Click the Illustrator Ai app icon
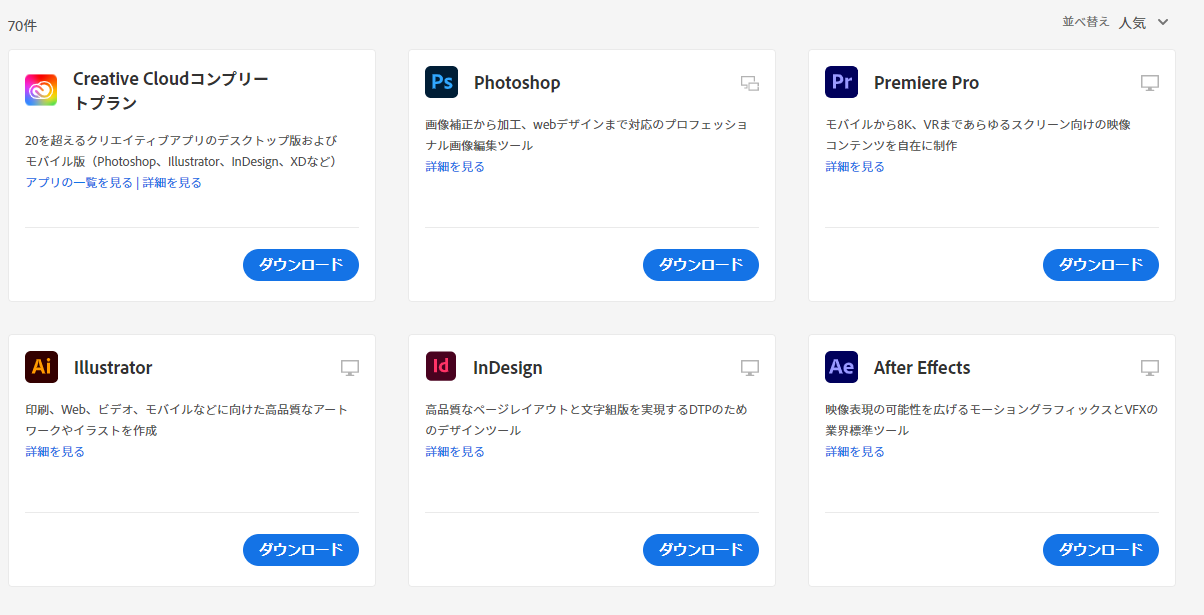The width and height of the screenshot is (1204, 615). point(41,367)
